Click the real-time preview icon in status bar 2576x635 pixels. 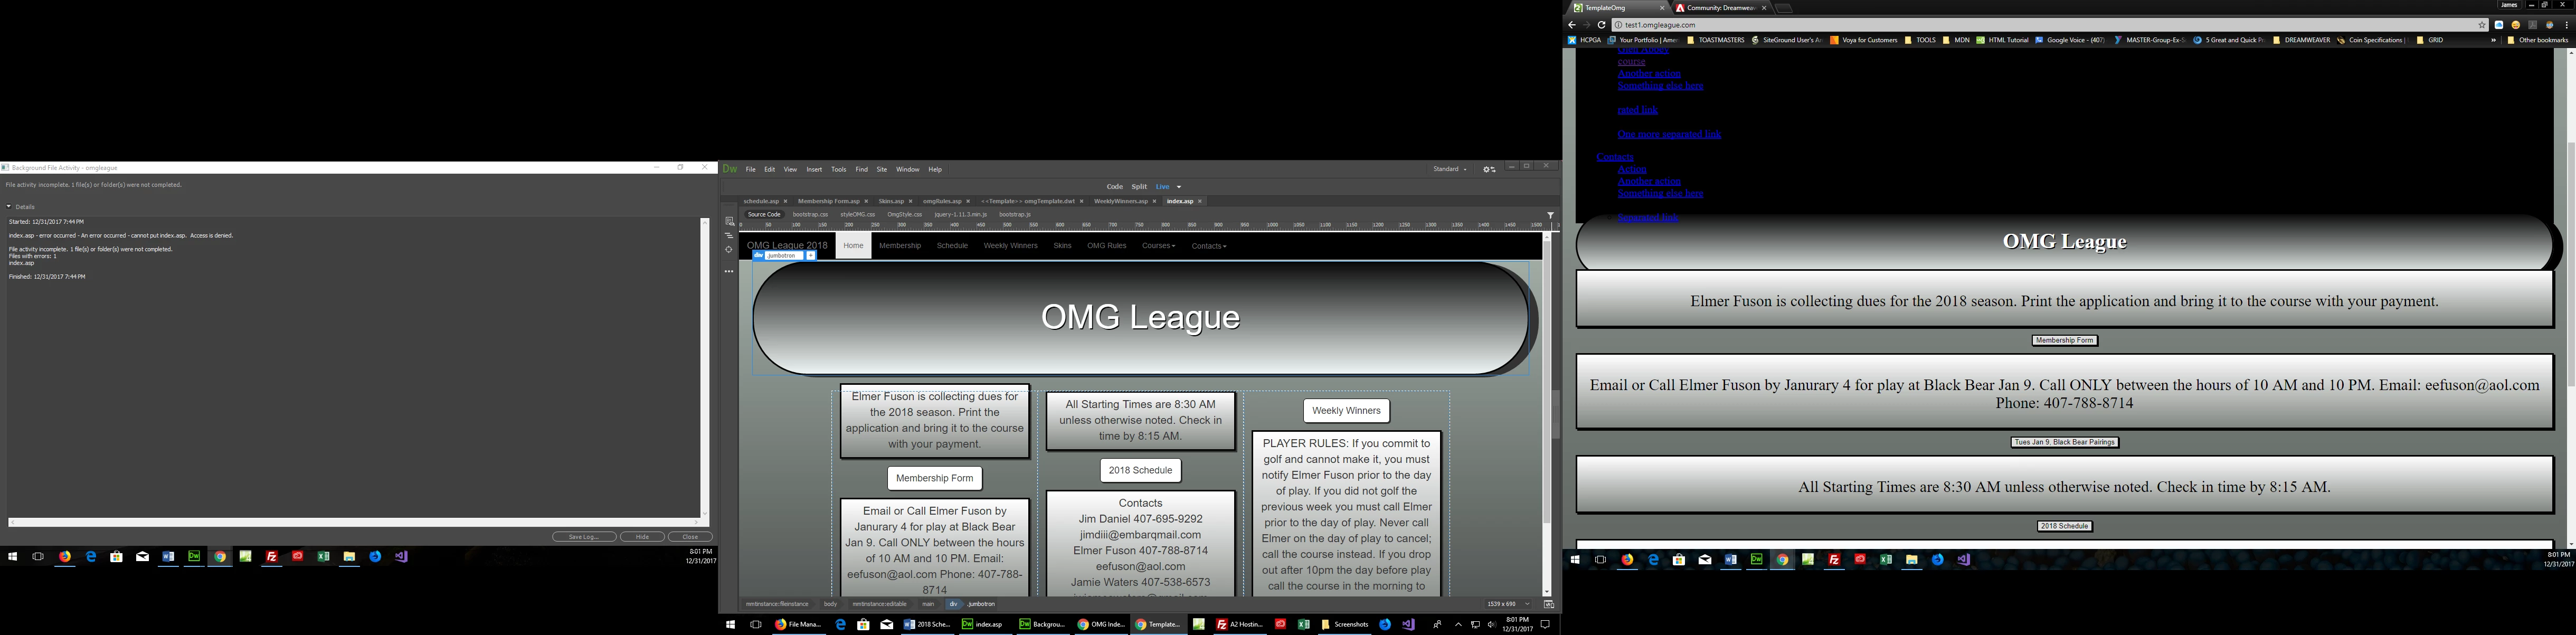[1549, 604]
